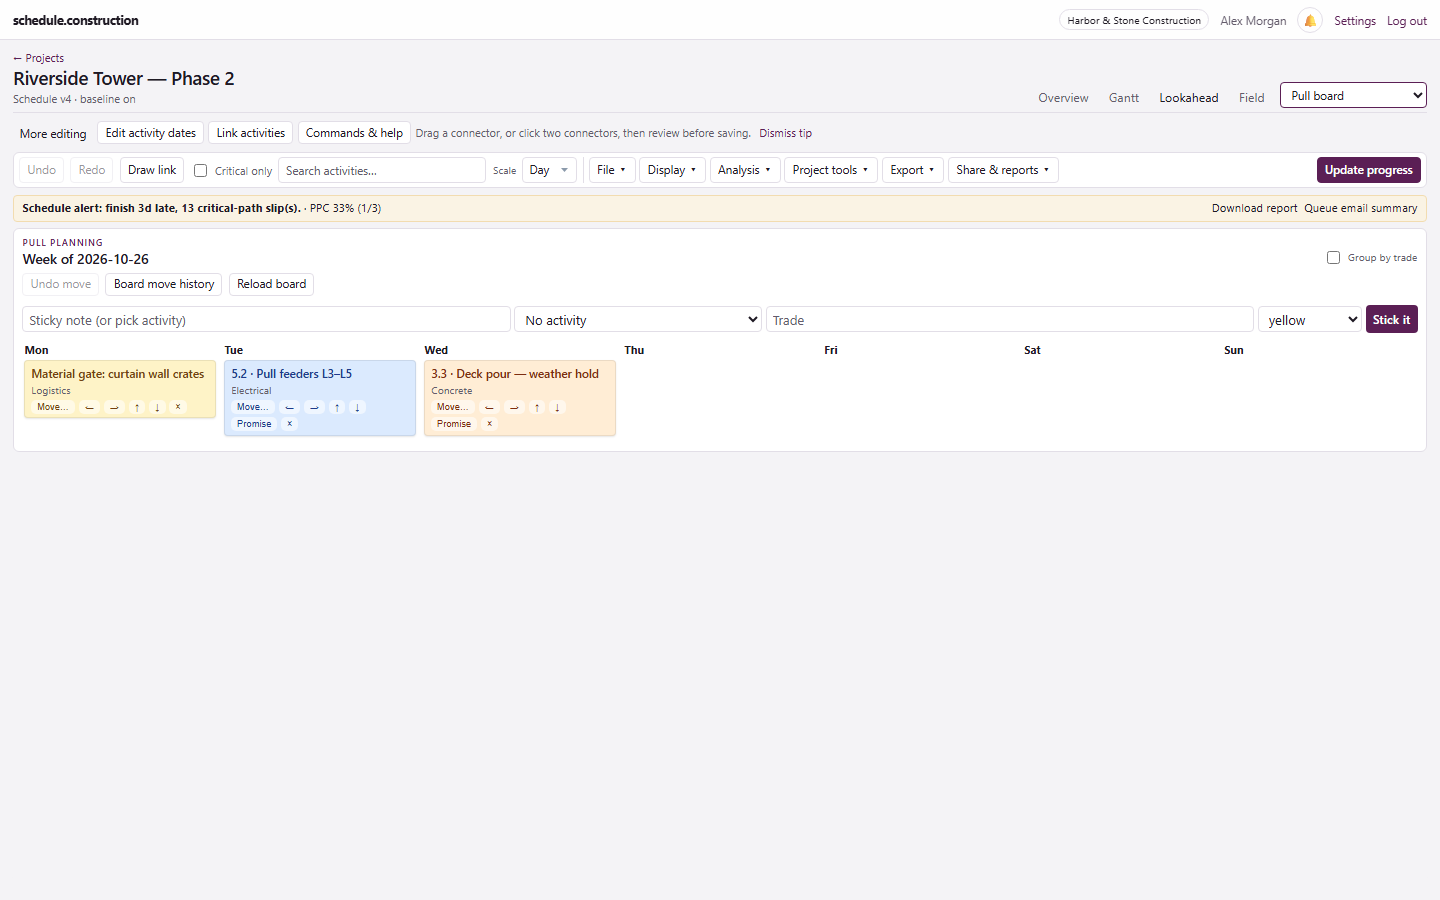Remove the Deck pour weather hold card
Viewport: 1440px width, 900px height.
(x=490, y=424)
